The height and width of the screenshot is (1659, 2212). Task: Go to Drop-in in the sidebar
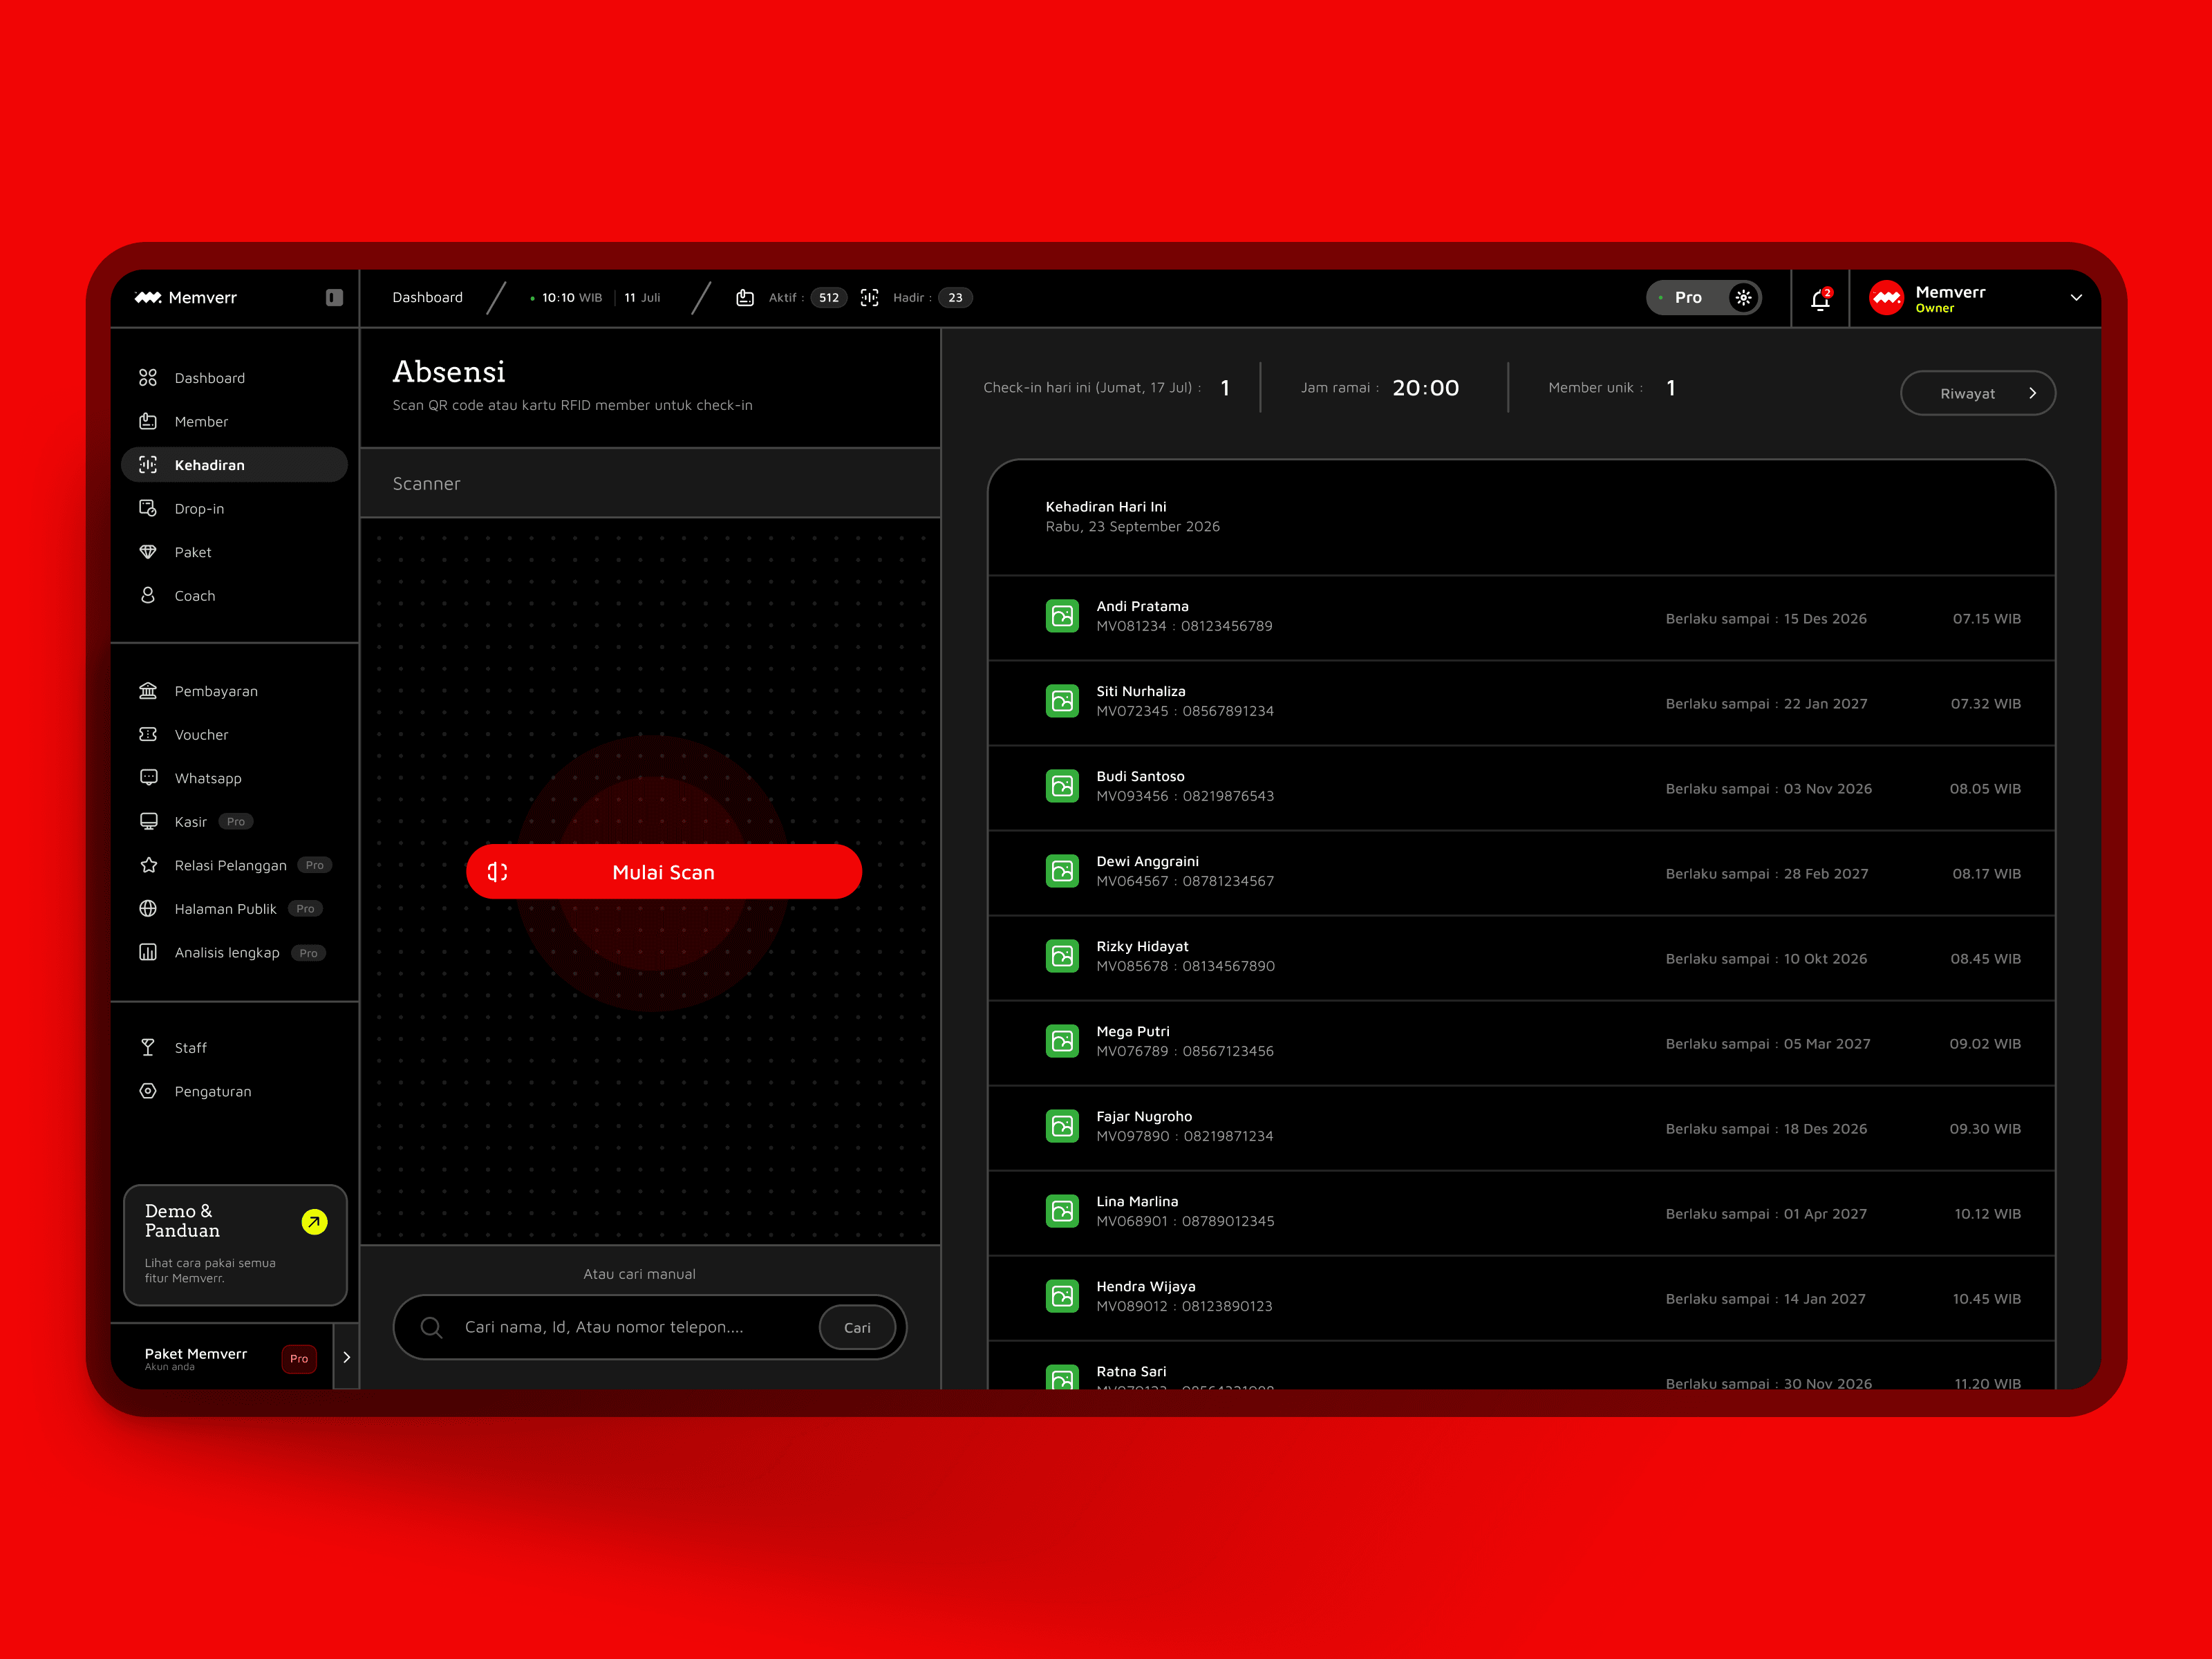(234, 508)
